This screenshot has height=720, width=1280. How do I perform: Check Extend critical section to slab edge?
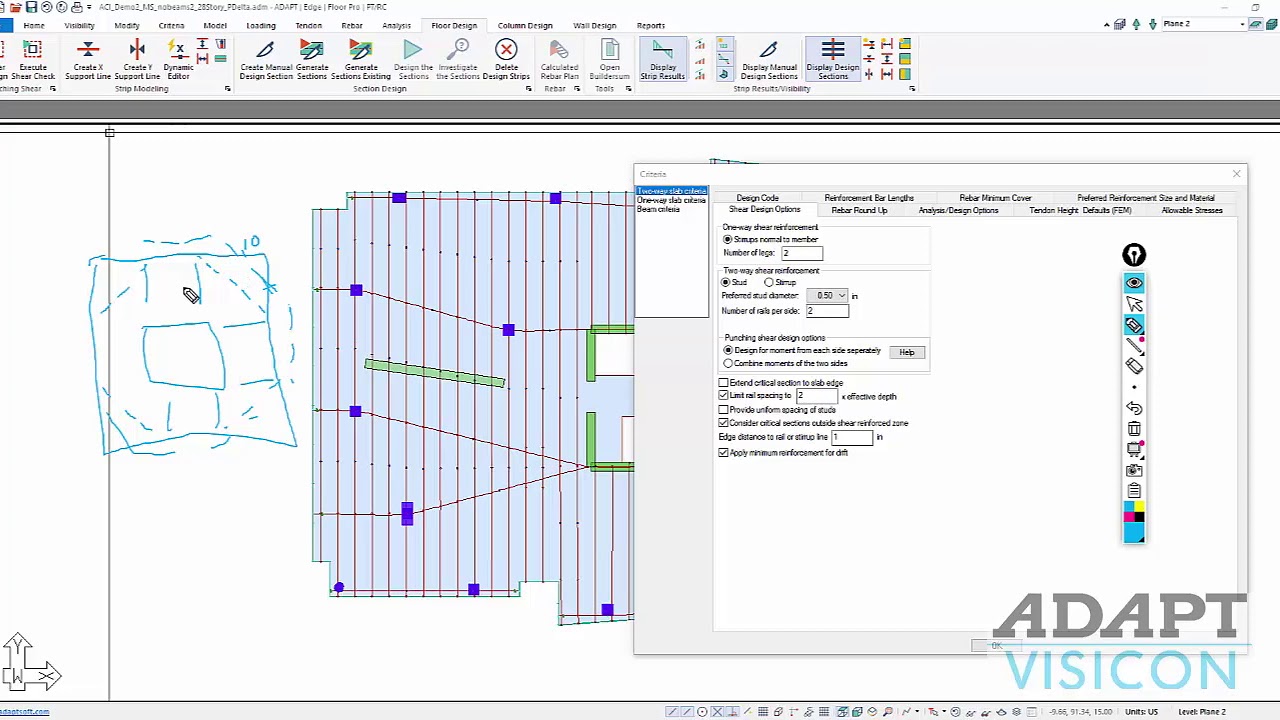723,383
